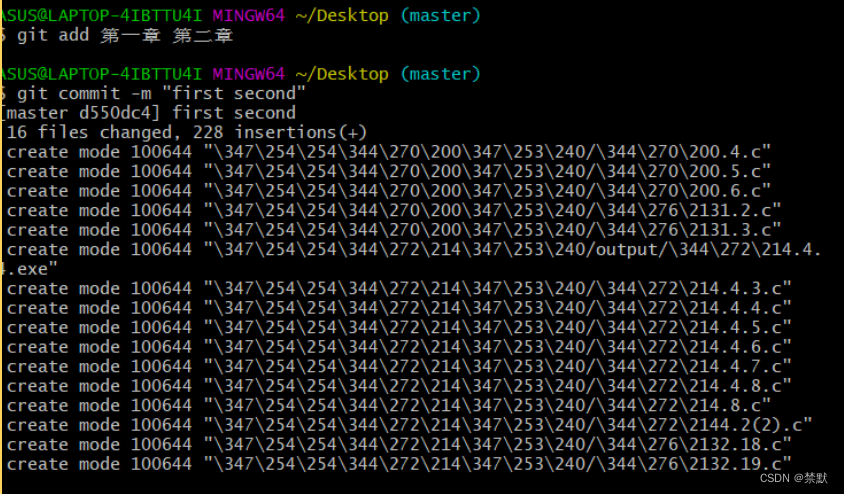Click the git commit -m "first second" command

point(160,93)
